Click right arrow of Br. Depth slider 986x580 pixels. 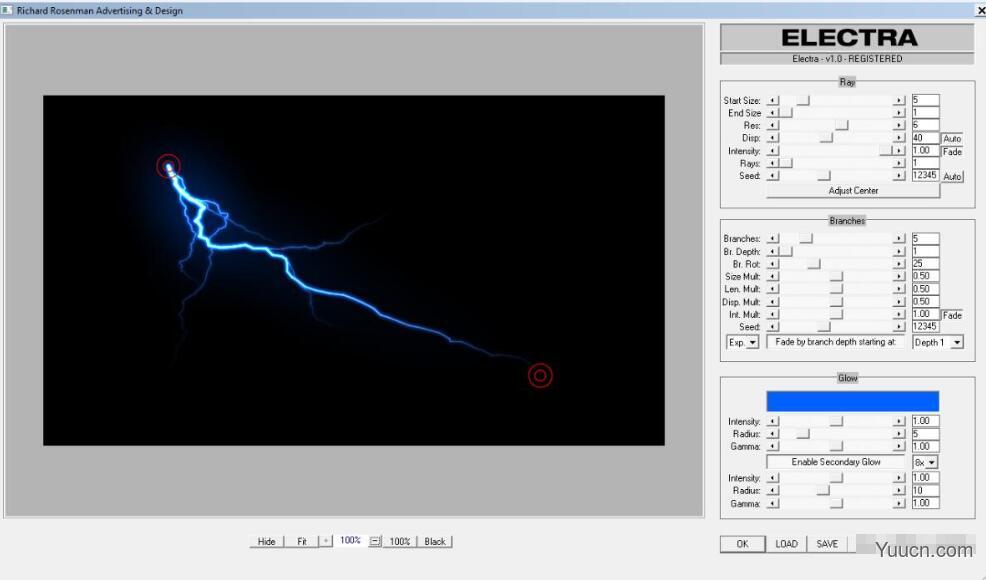tap(899, 252)
